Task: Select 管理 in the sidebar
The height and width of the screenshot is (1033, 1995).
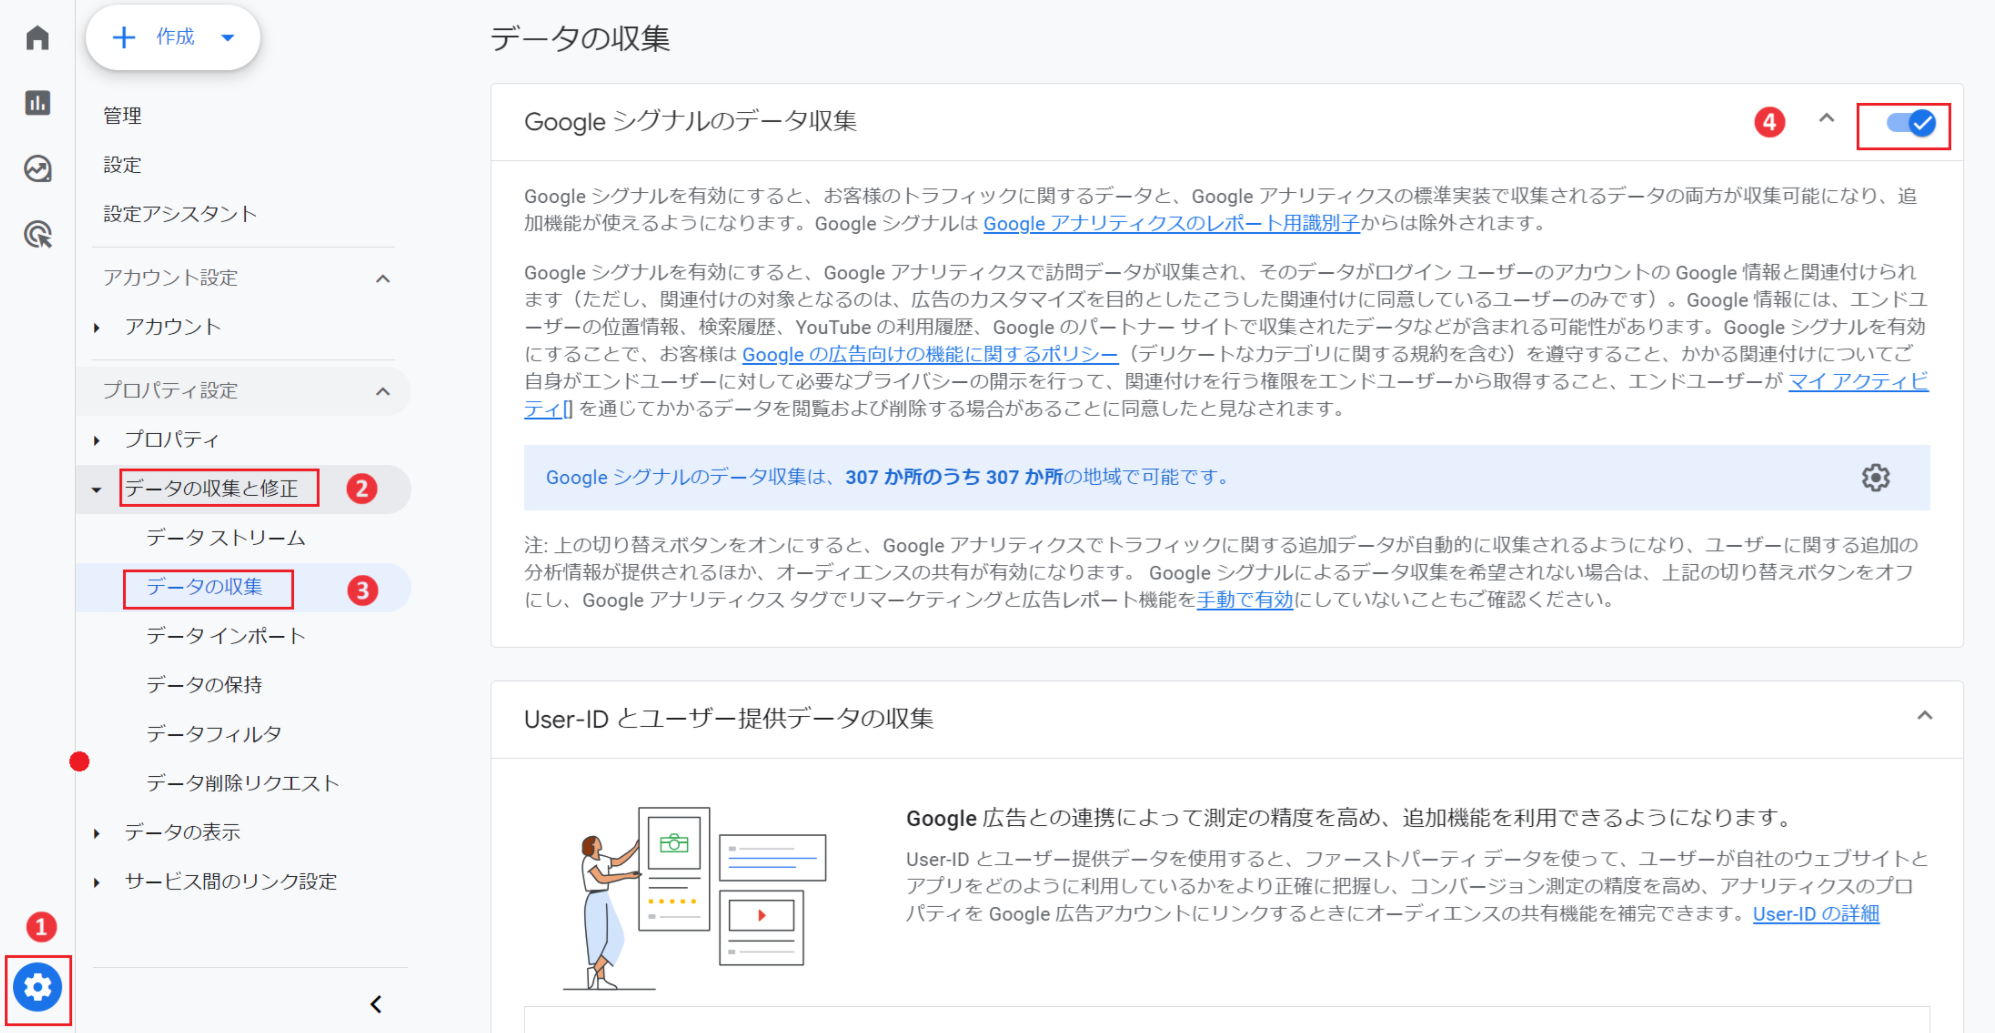Action: [123, 116]
